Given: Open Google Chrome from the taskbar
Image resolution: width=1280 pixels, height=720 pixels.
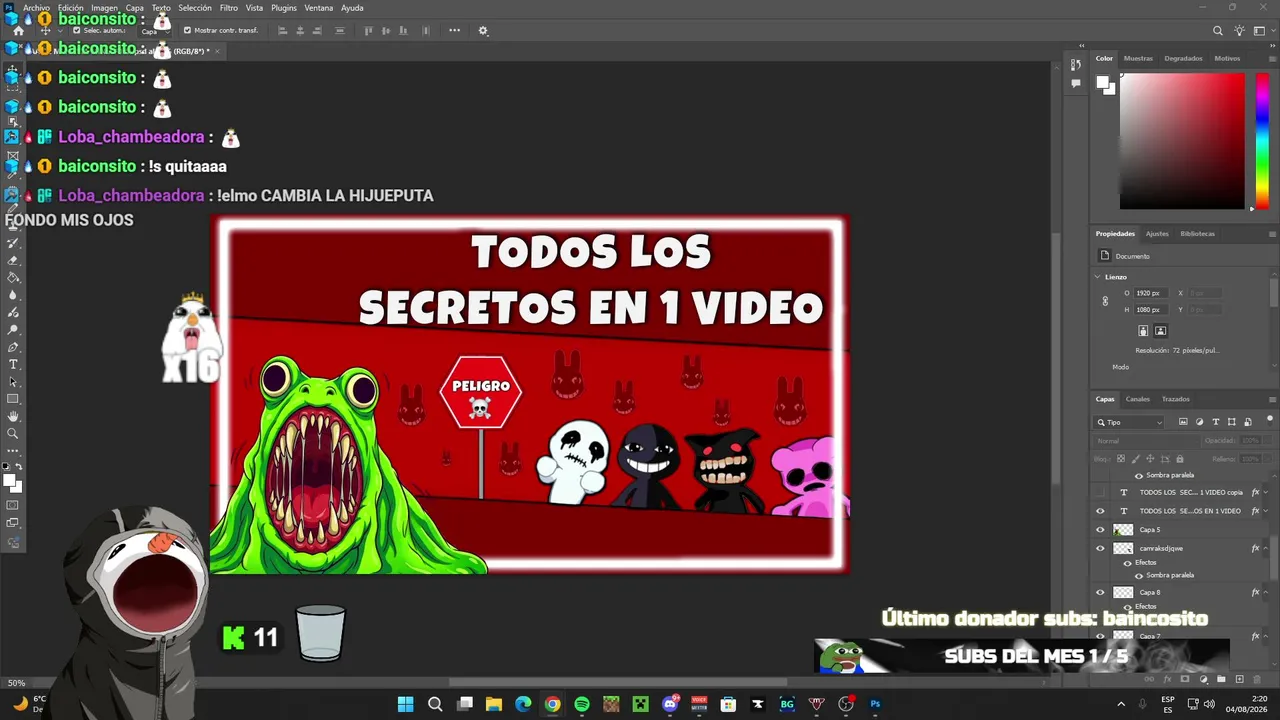Looking at the screenshot, I should click(552, 704).
